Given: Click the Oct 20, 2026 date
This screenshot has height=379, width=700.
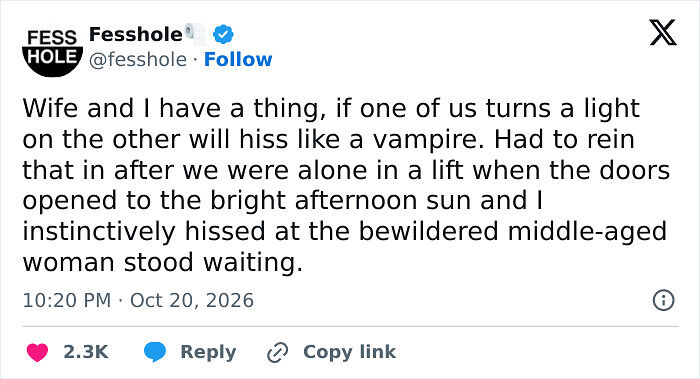Looking at the screenshot, I should (x=192, y=300).
